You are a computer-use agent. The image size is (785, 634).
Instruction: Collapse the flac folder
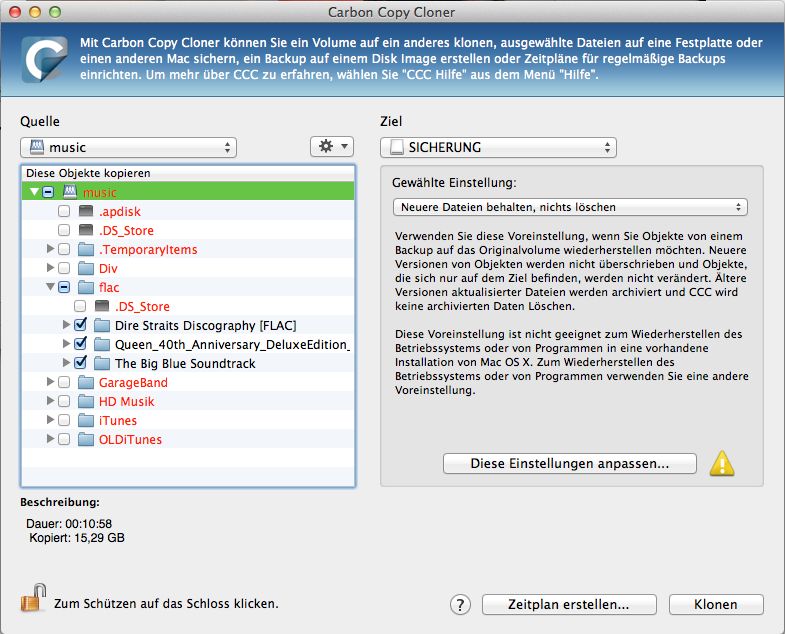coord(50,288)
